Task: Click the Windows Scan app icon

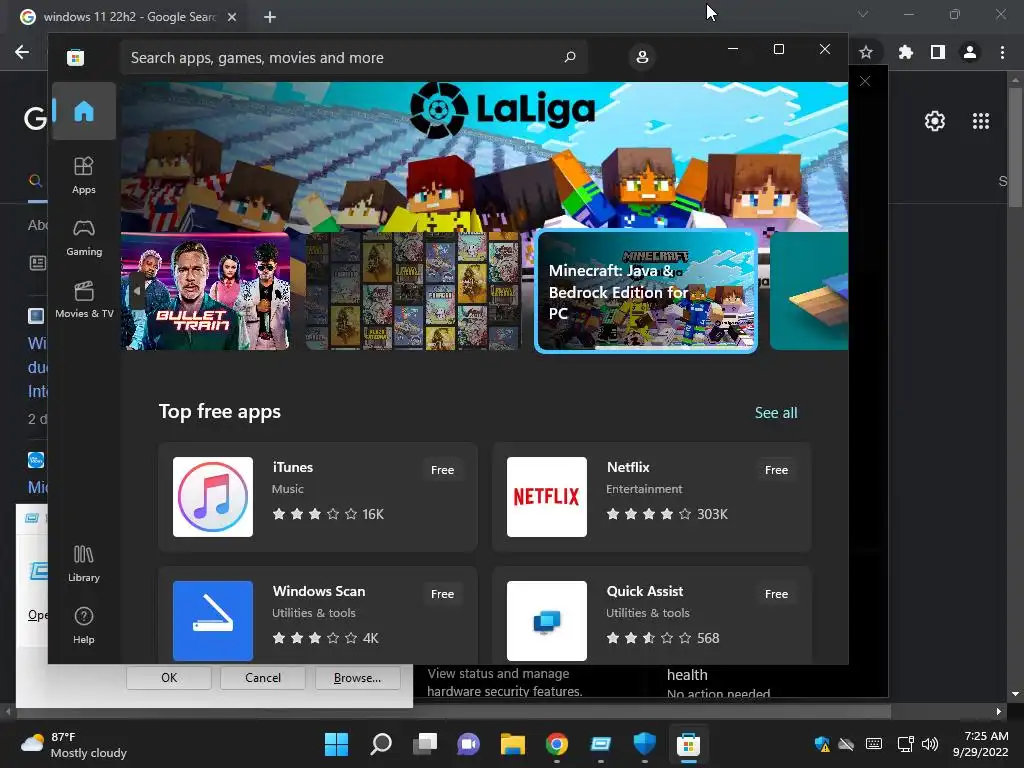Action: (213, 621)
